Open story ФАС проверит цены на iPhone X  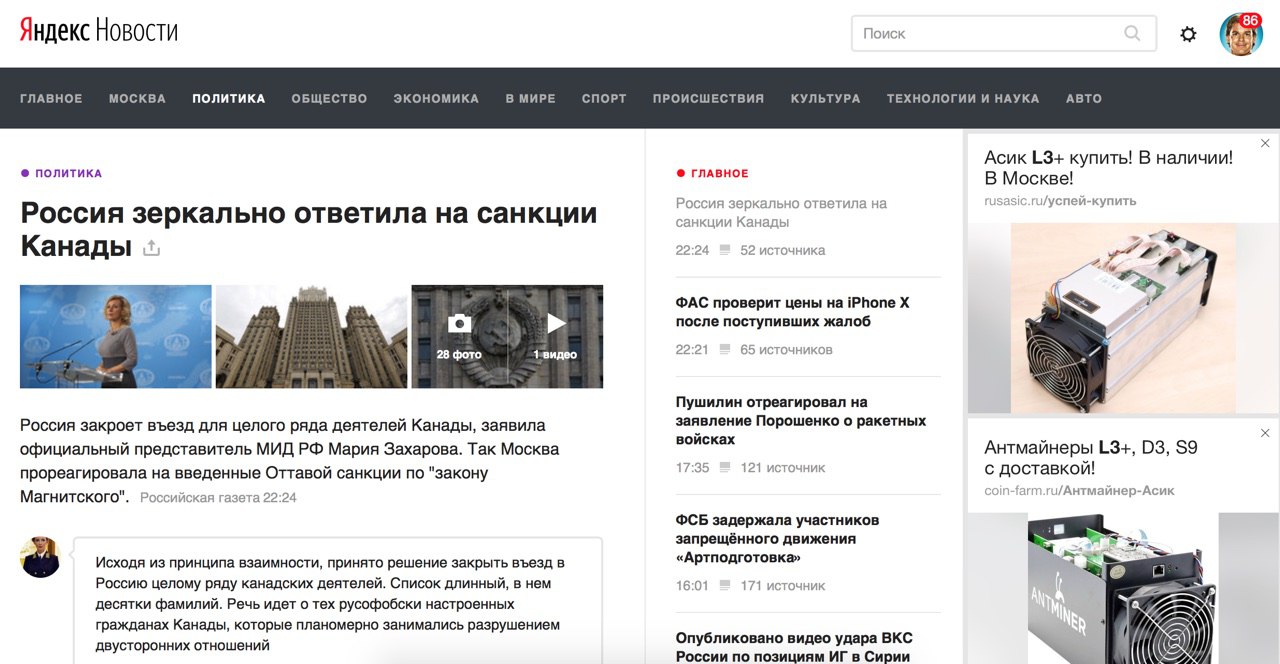(792, 312)
